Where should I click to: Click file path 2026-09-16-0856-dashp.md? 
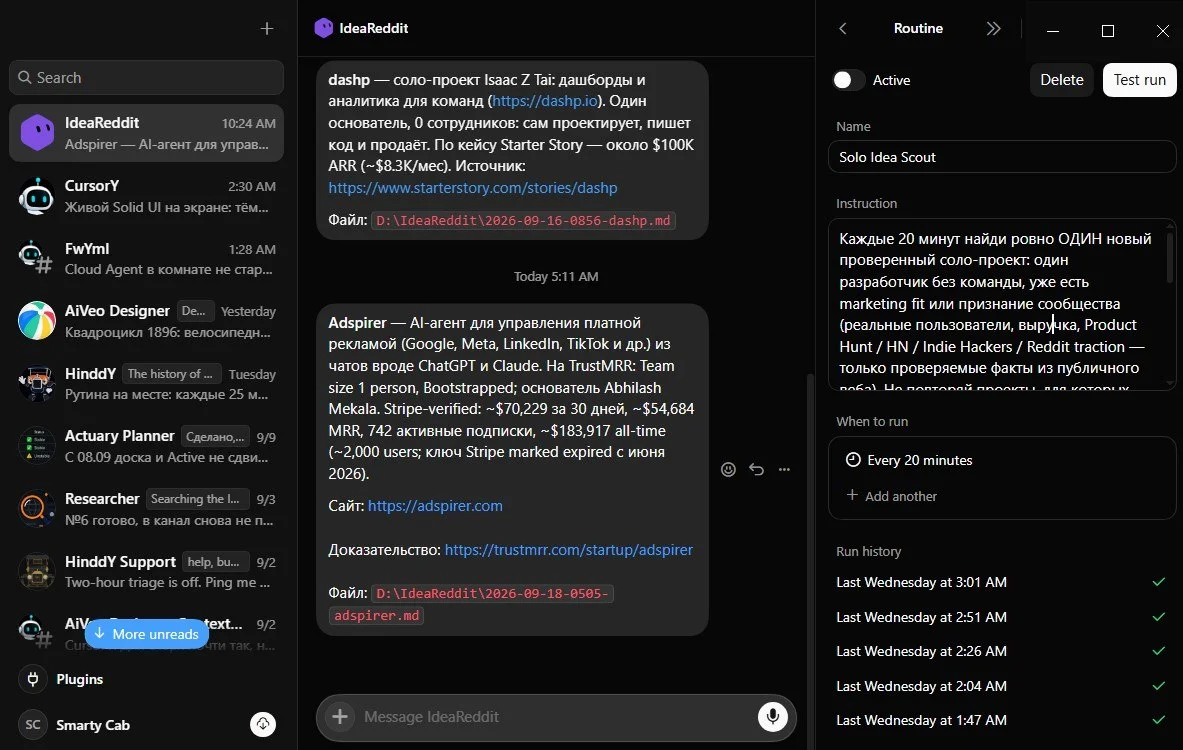523,220
